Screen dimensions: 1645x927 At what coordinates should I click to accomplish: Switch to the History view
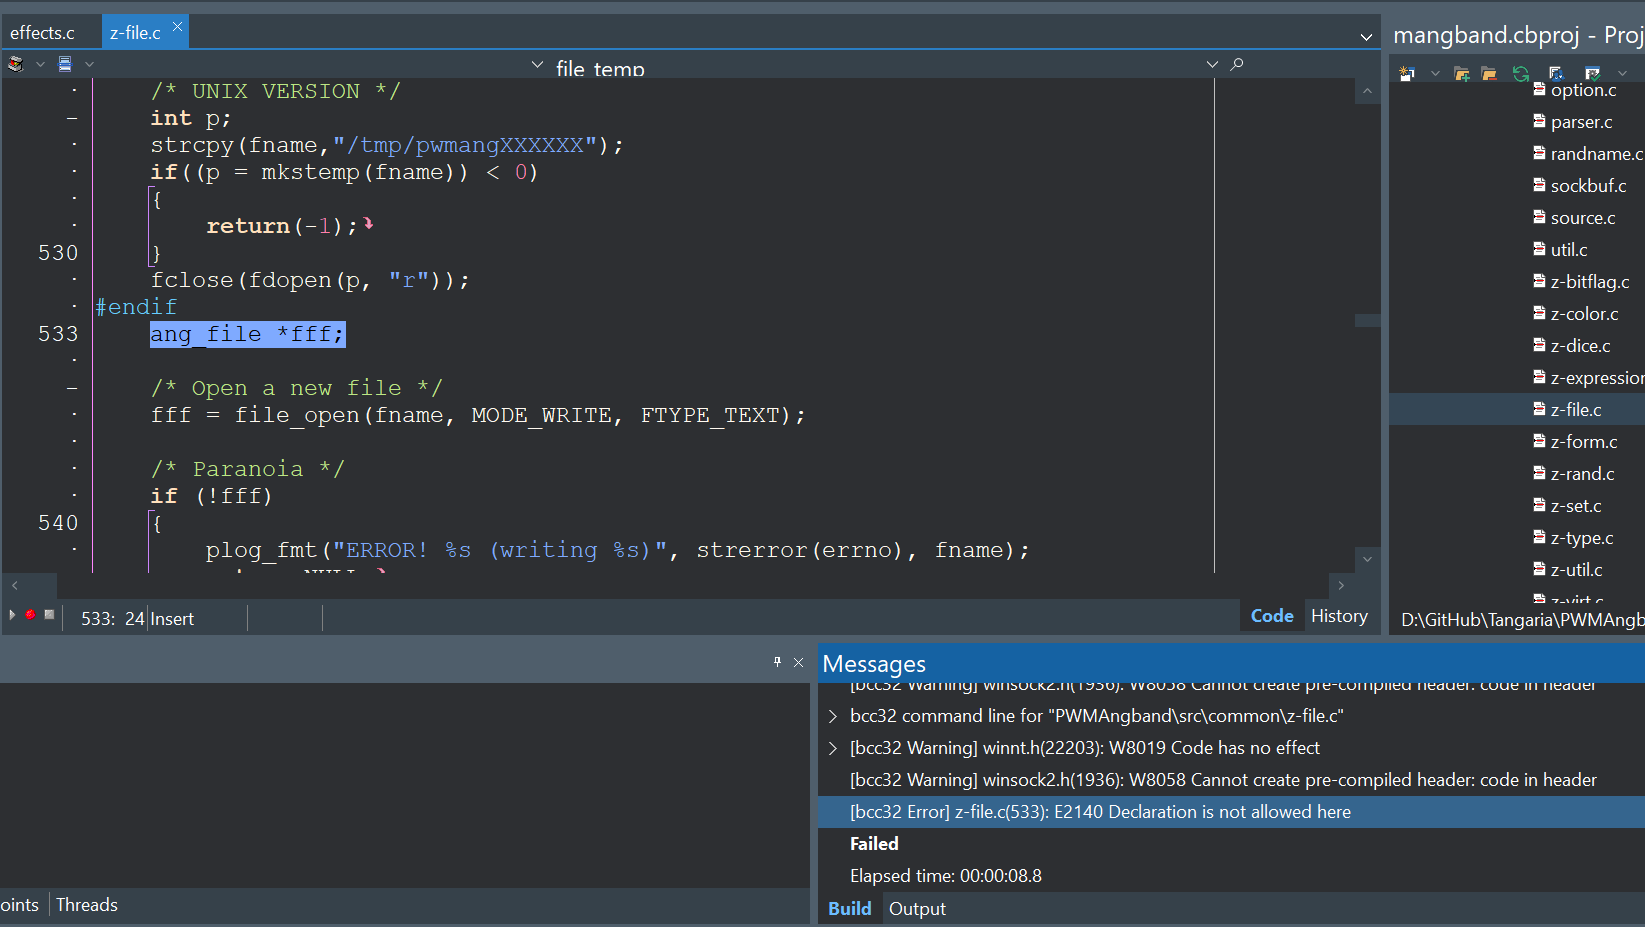click(1339, 615)
